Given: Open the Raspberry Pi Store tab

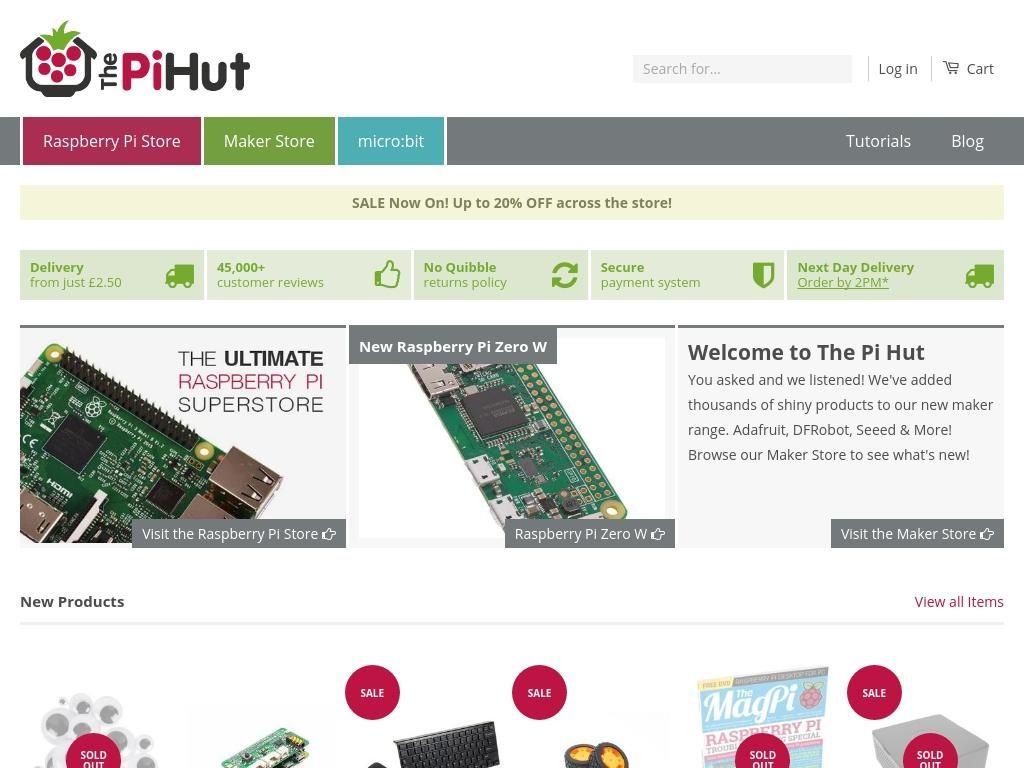Looking at the screenshot, I should point(112,141).
